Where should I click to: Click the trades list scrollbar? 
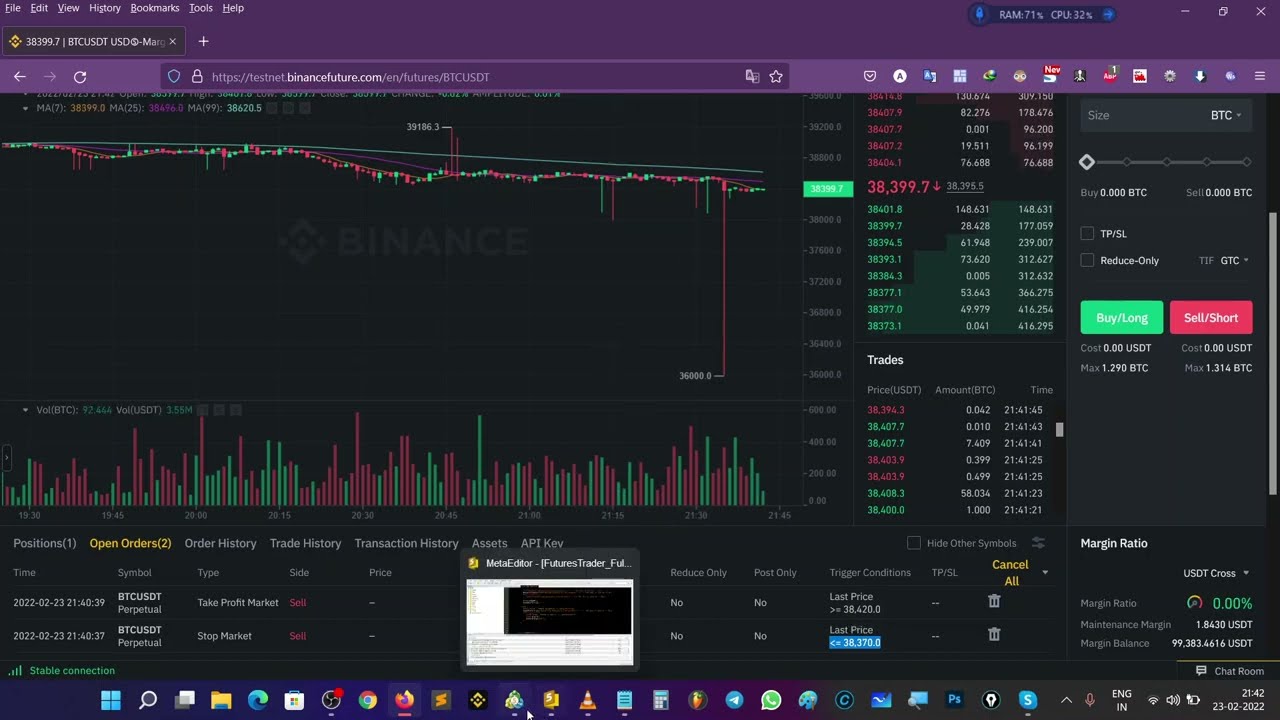point(1059,430)
